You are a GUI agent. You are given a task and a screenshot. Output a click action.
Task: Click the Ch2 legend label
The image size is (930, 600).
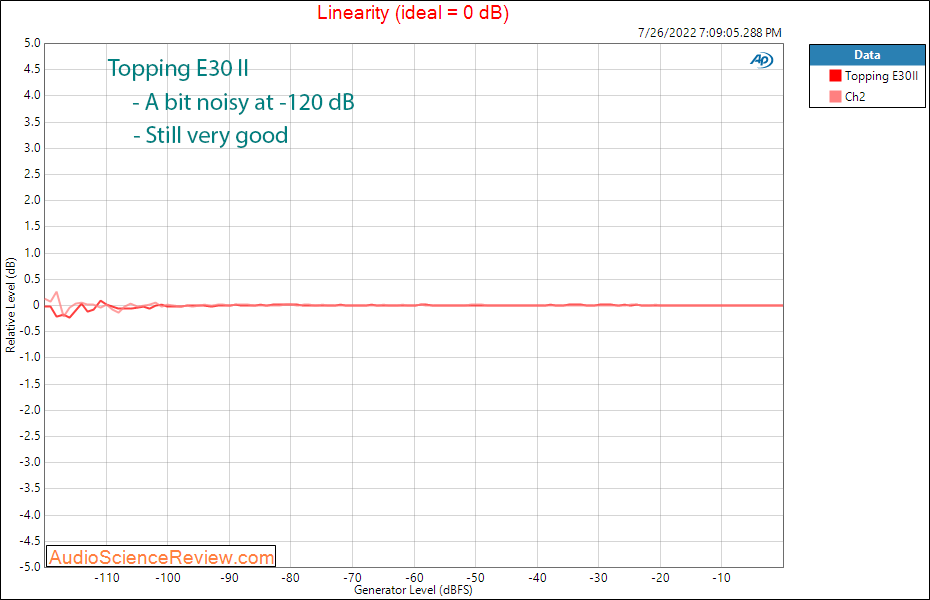(x=855, y=97)
